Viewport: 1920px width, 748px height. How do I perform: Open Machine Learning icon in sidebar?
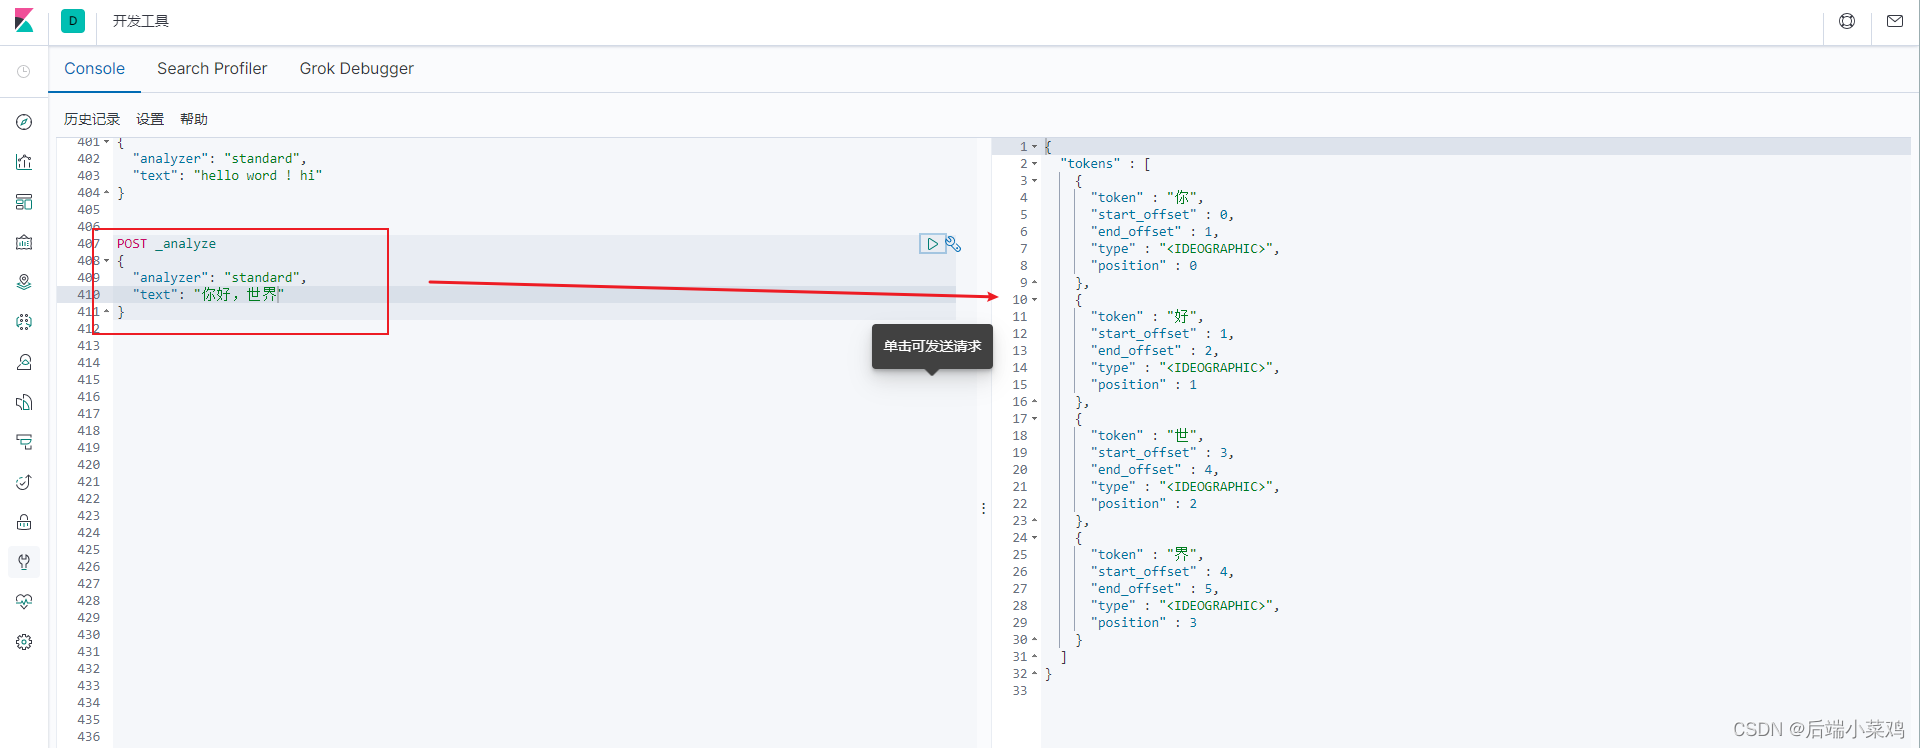click(x=24, y=322)
